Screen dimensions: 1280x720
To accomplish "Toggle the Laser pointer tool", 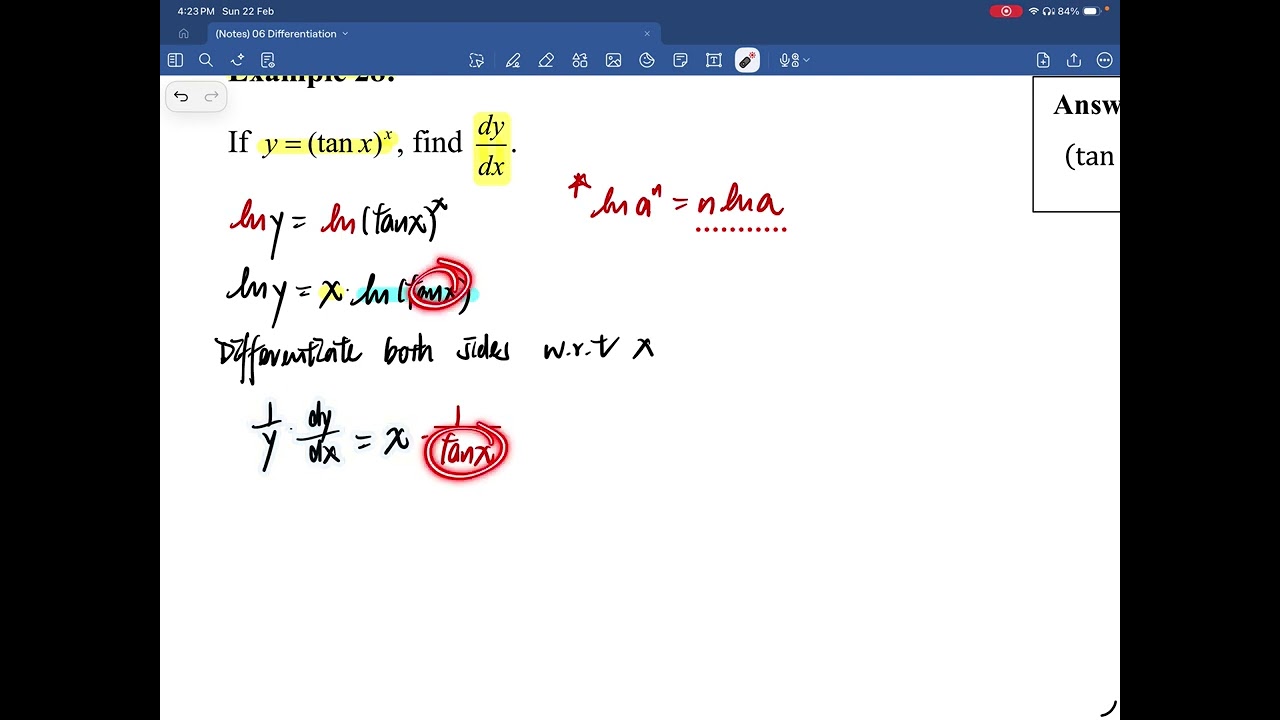I will coord(747,60).
